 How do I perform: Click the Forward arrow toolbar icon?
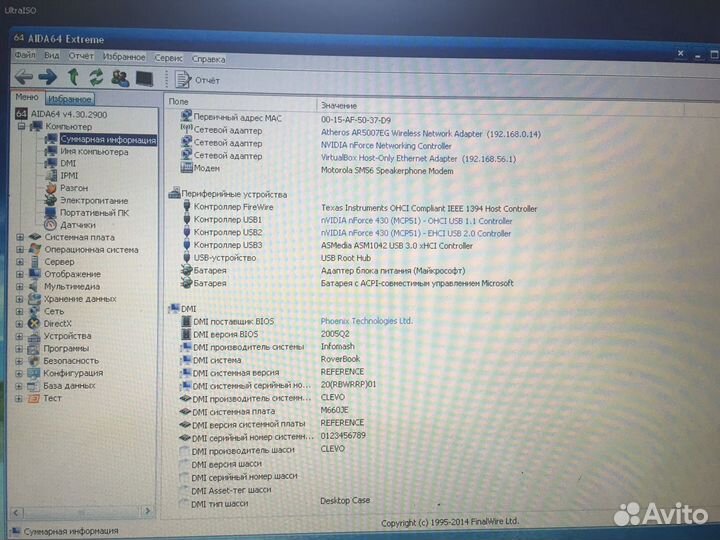click(x=47, y=77)
